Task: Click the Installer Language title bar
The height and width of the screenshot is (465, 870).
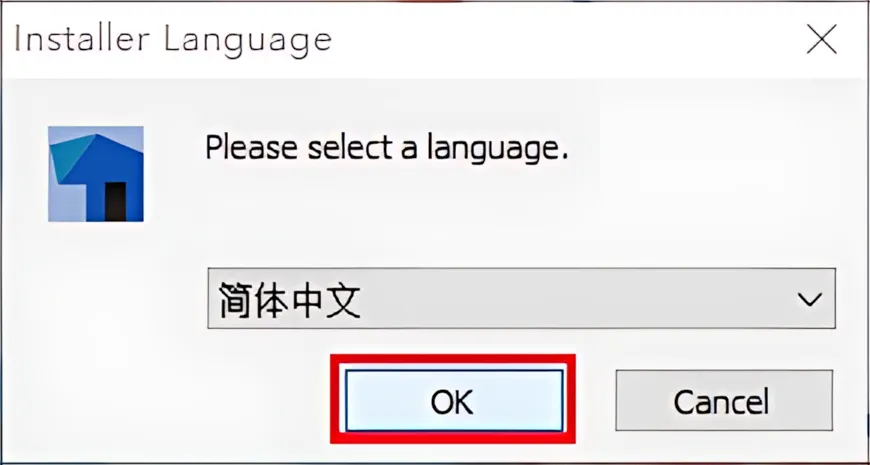Action: [435, 40]
